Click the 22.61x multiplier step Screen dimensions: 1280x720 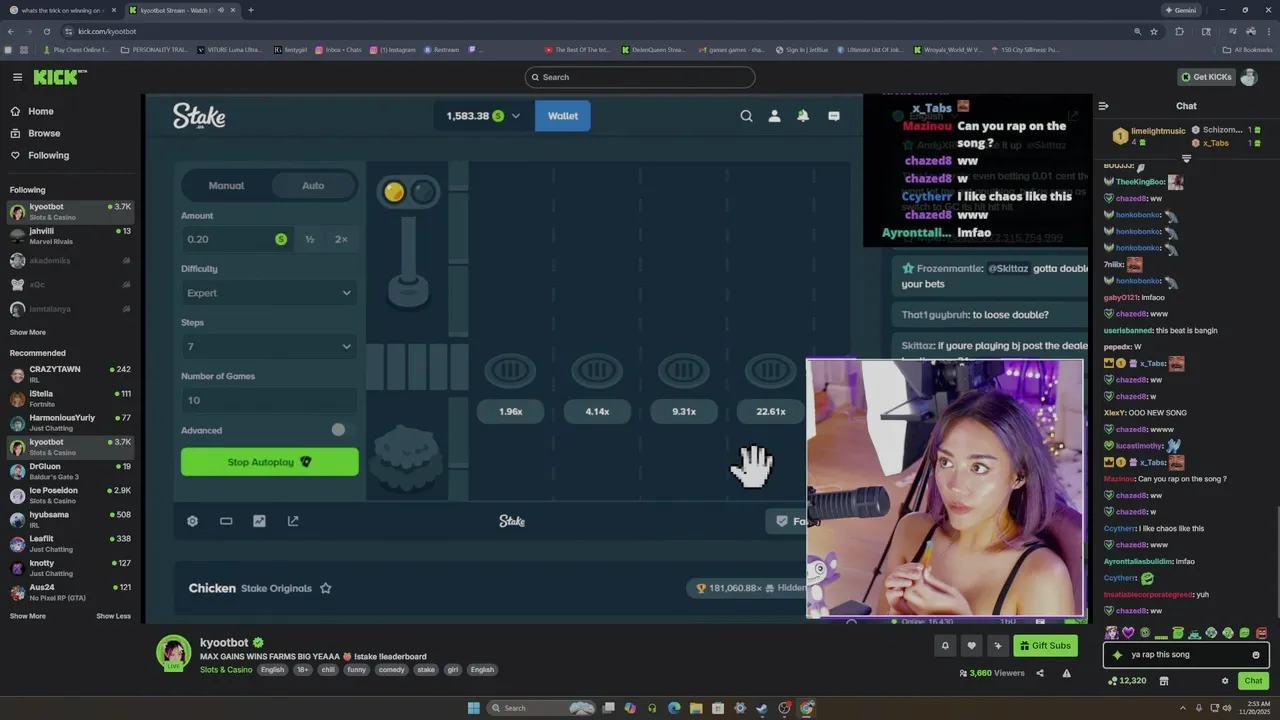click(x=771, y=411)
